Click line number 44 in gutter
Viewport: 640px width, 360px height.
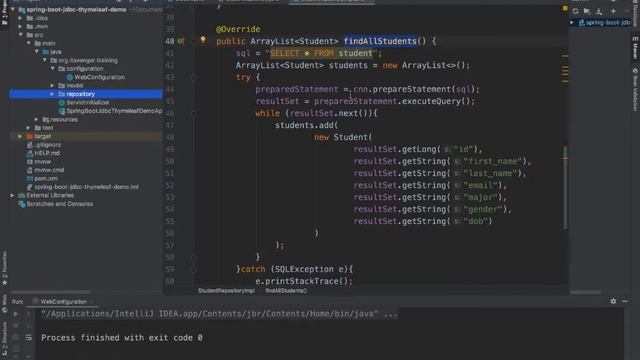[170, 89]
